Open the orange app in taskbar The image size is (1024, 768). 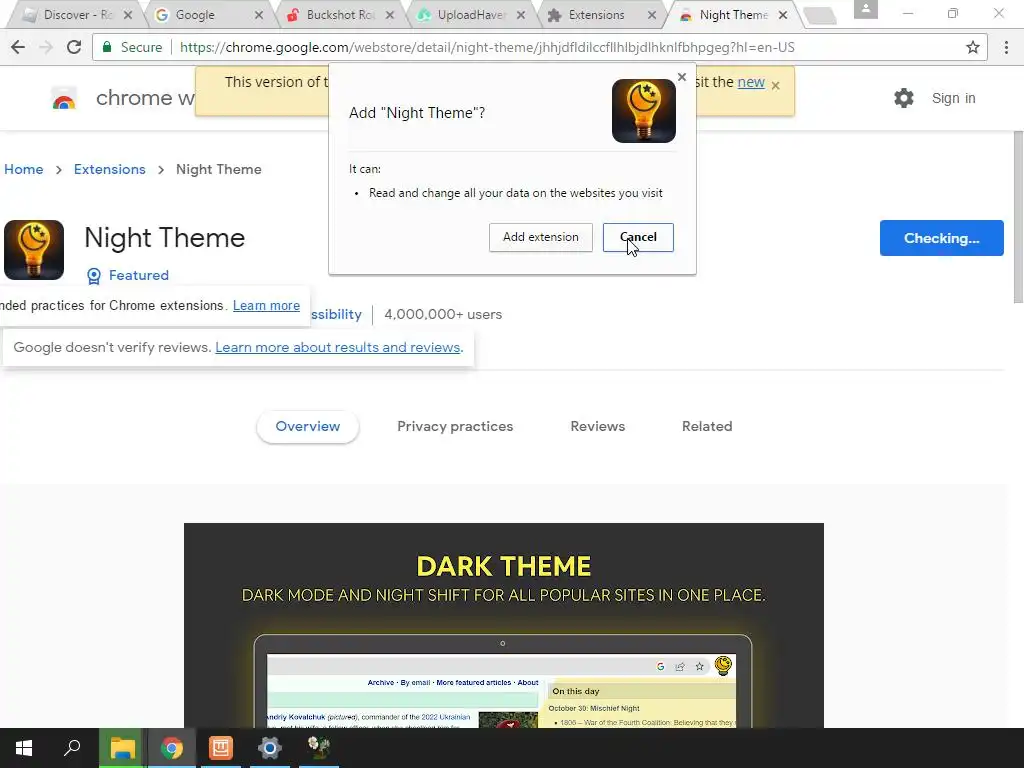pyautogui.click(x=221, y=748)
